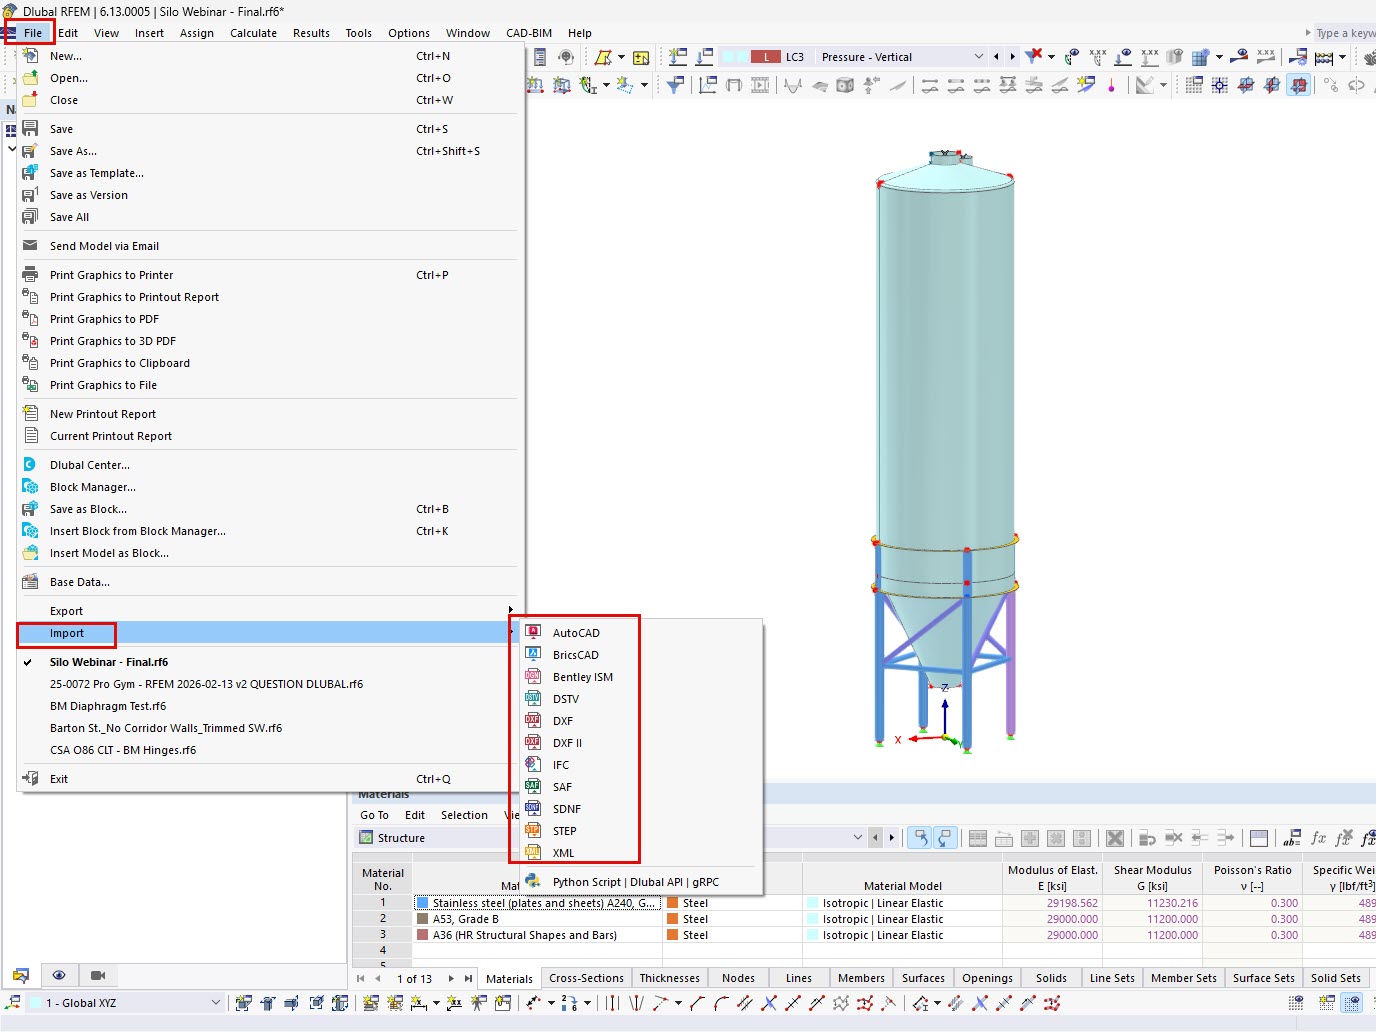Click the brown A53, Grade B color swatch
This screenshot has width=1376, height=1032.
pyautogui.click(x=422, y=919)
